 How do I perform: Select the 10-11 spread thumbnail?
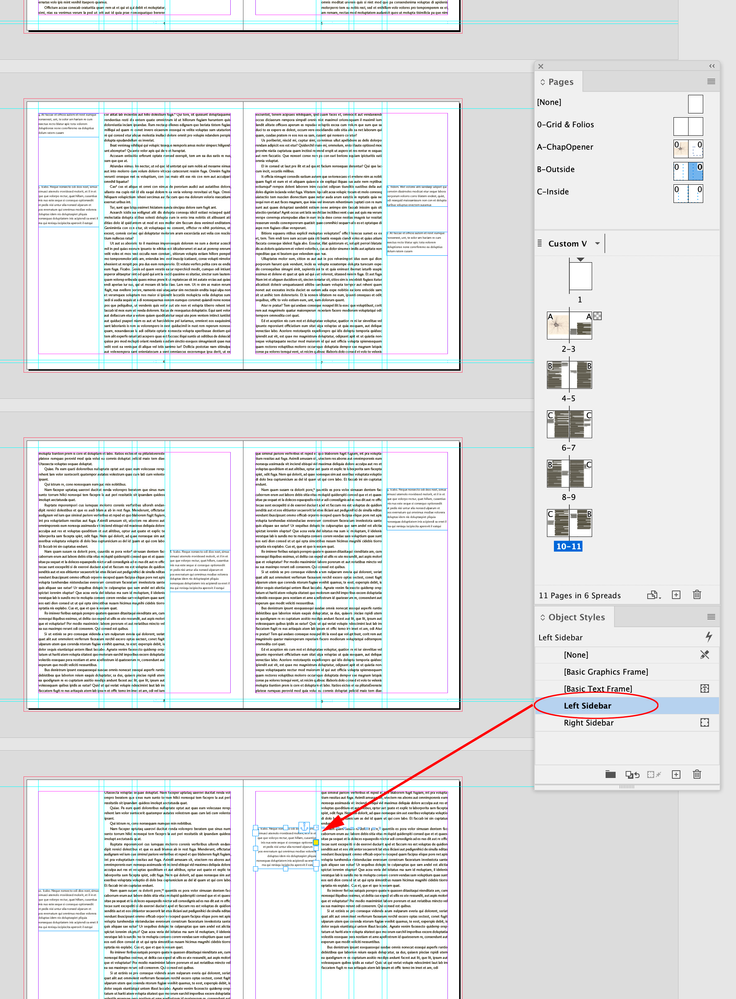(569, 523)
